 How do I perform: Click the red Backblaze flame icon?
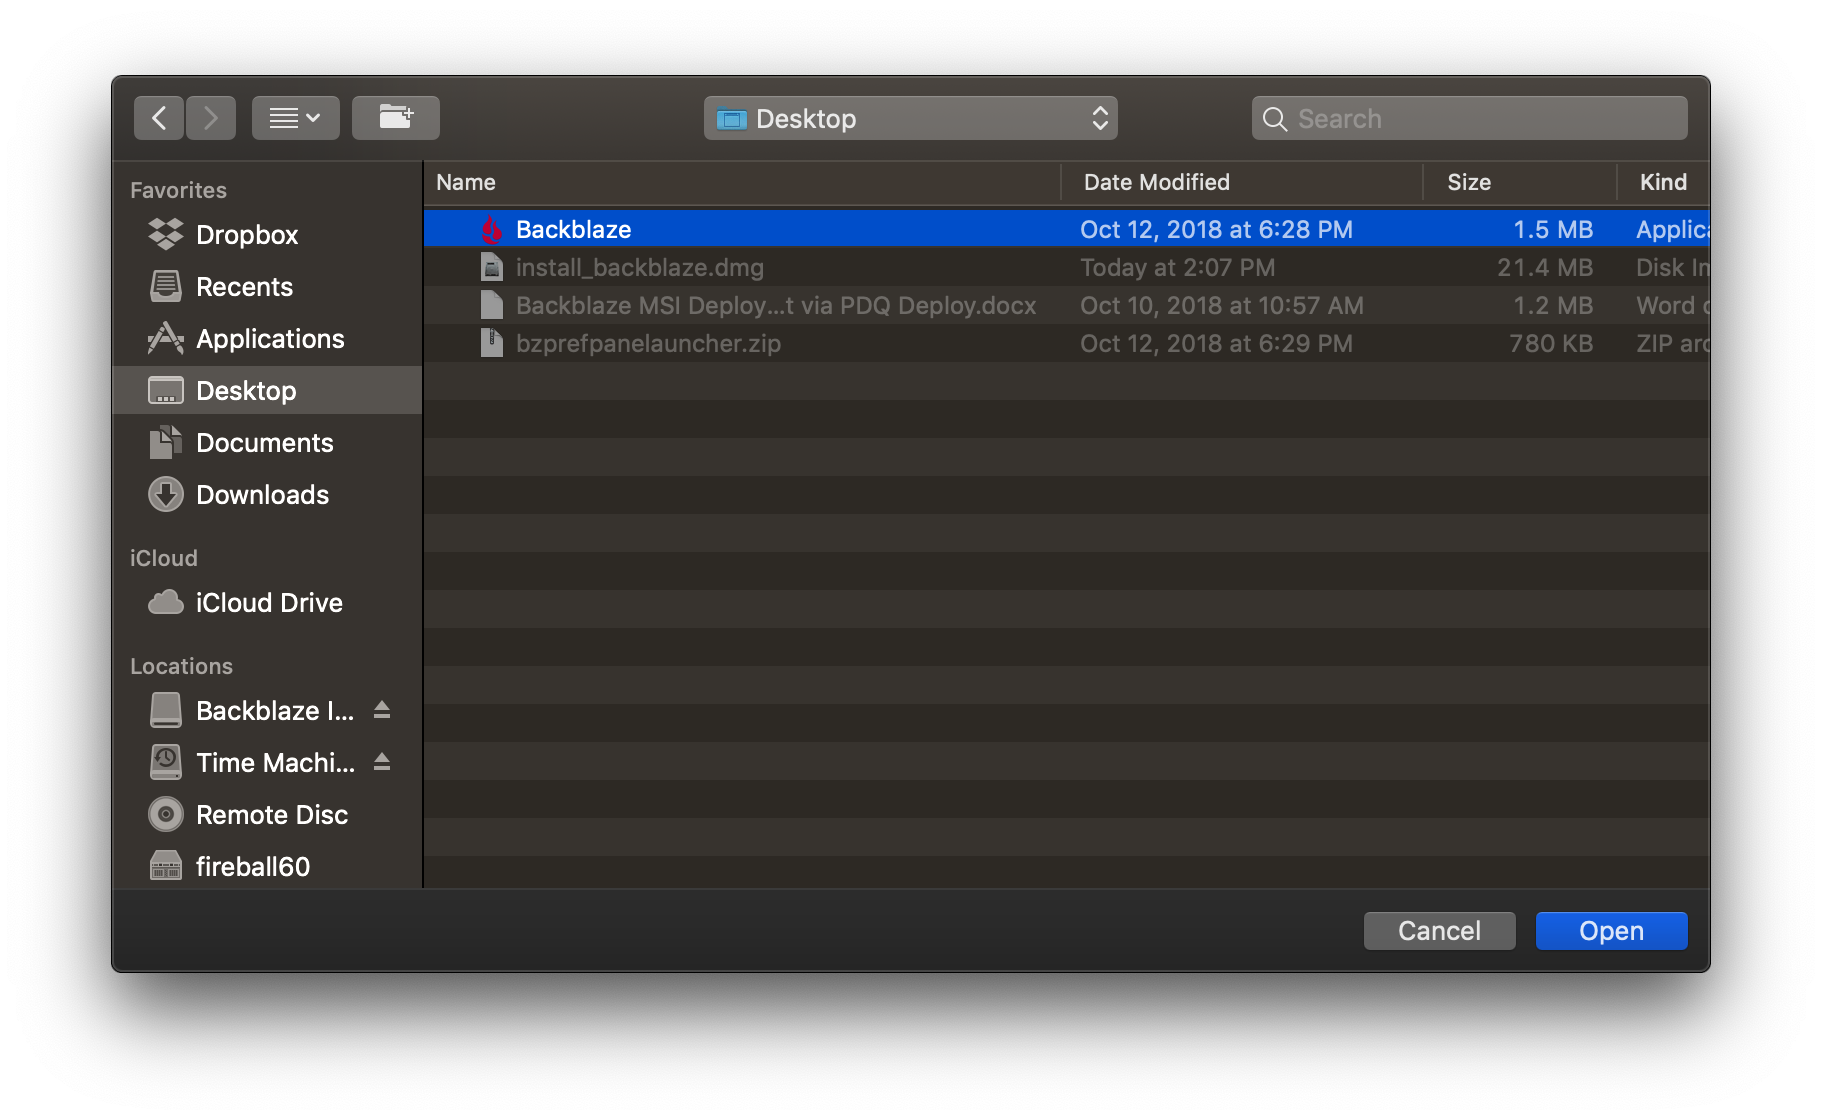491,229
